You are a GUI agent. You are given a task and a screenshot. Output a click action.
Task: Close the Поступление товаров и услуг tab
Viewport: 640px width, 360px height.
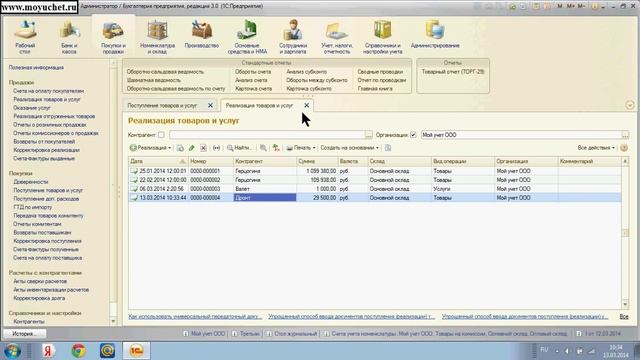coord(210,105)
